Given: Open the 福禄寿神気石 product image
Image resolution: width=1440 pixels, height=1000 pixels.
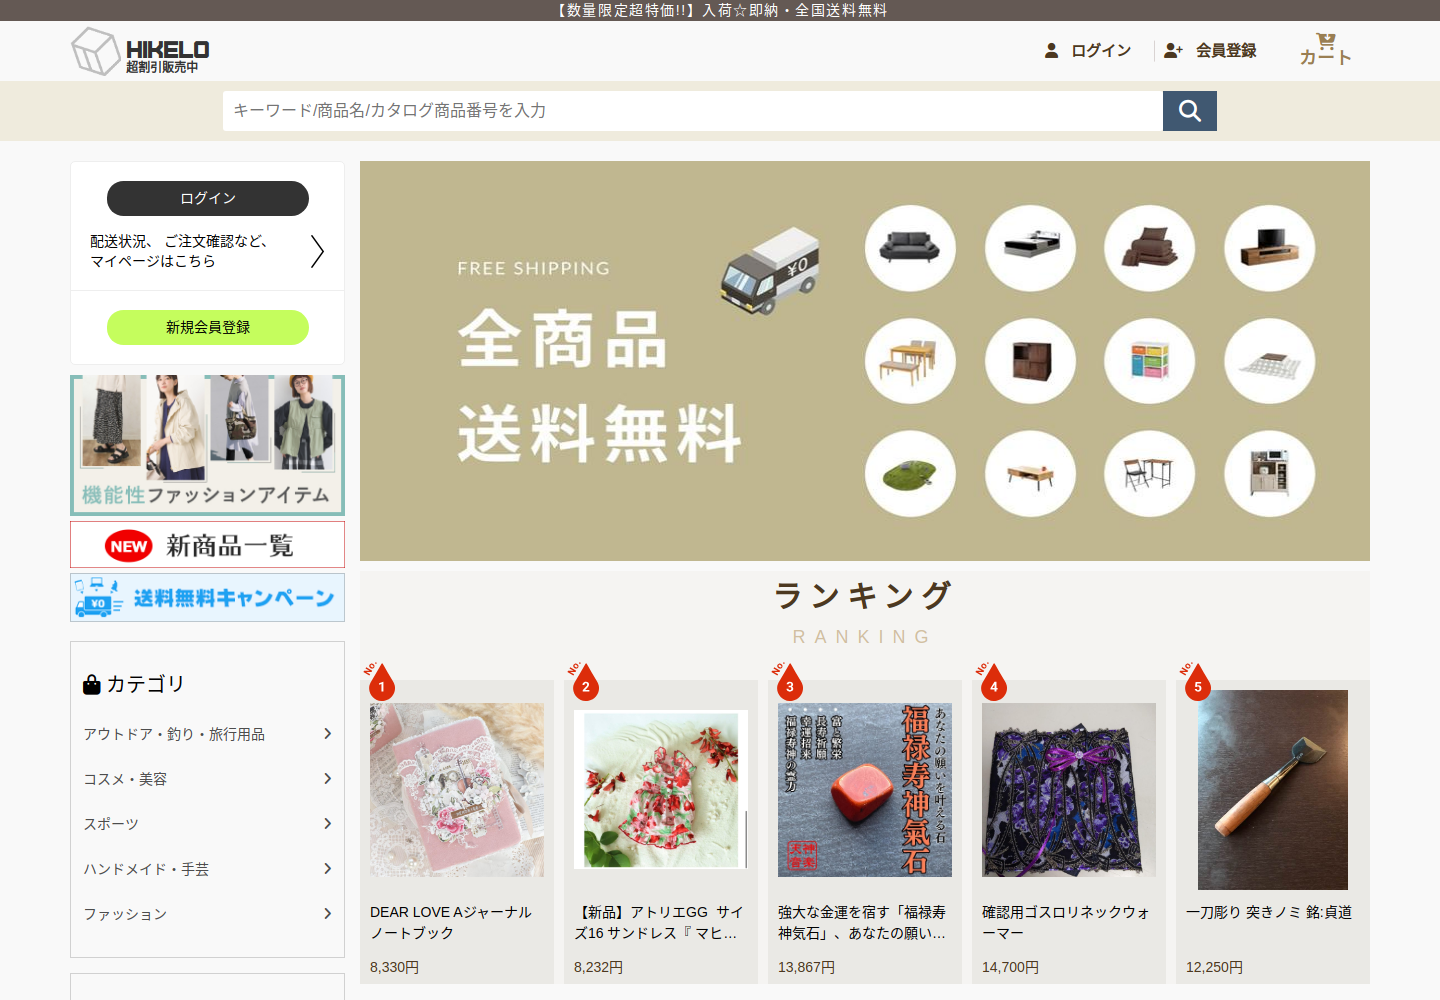Looking at the screenshot, I should [x=865, y=790].
